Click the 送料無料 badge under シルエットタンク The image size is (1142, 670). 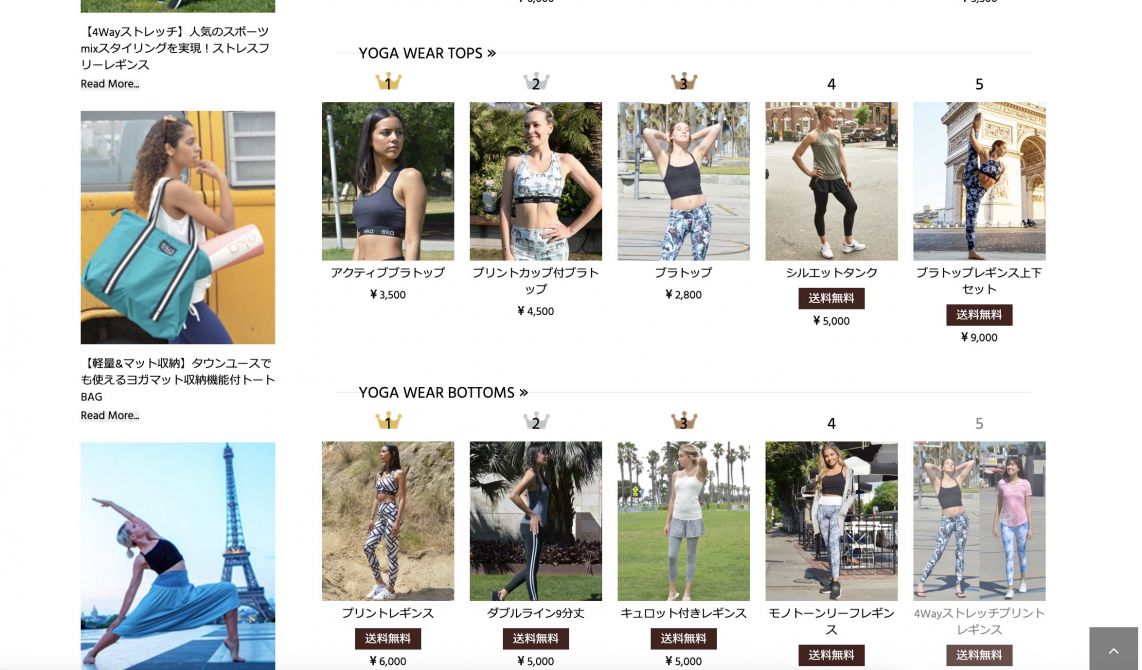click(x=832, y=298)
